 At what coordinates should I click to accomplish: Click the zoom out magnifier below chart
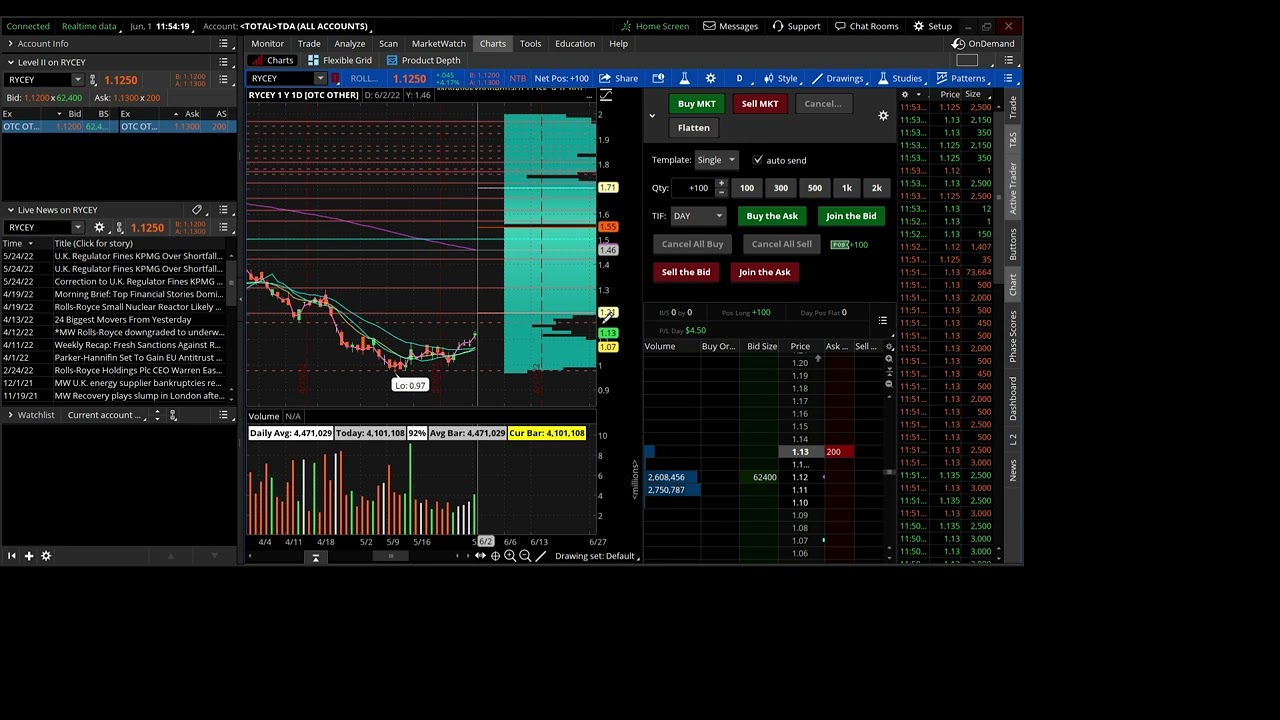(x=525, y=556)
